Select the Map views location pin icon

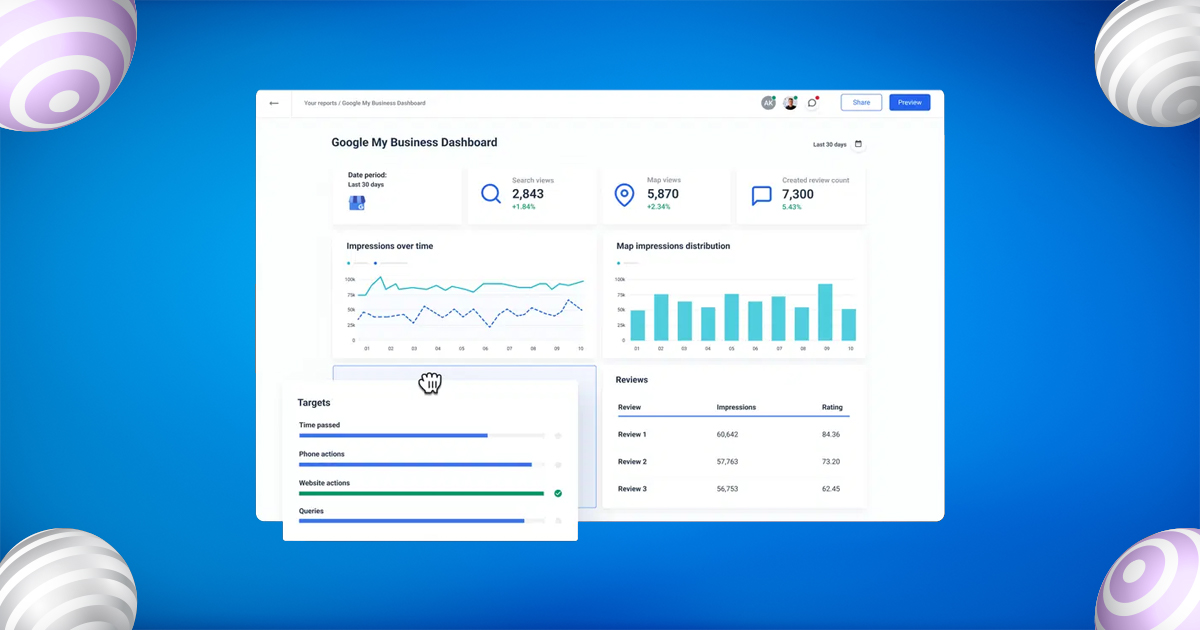[x=626, y=194]
